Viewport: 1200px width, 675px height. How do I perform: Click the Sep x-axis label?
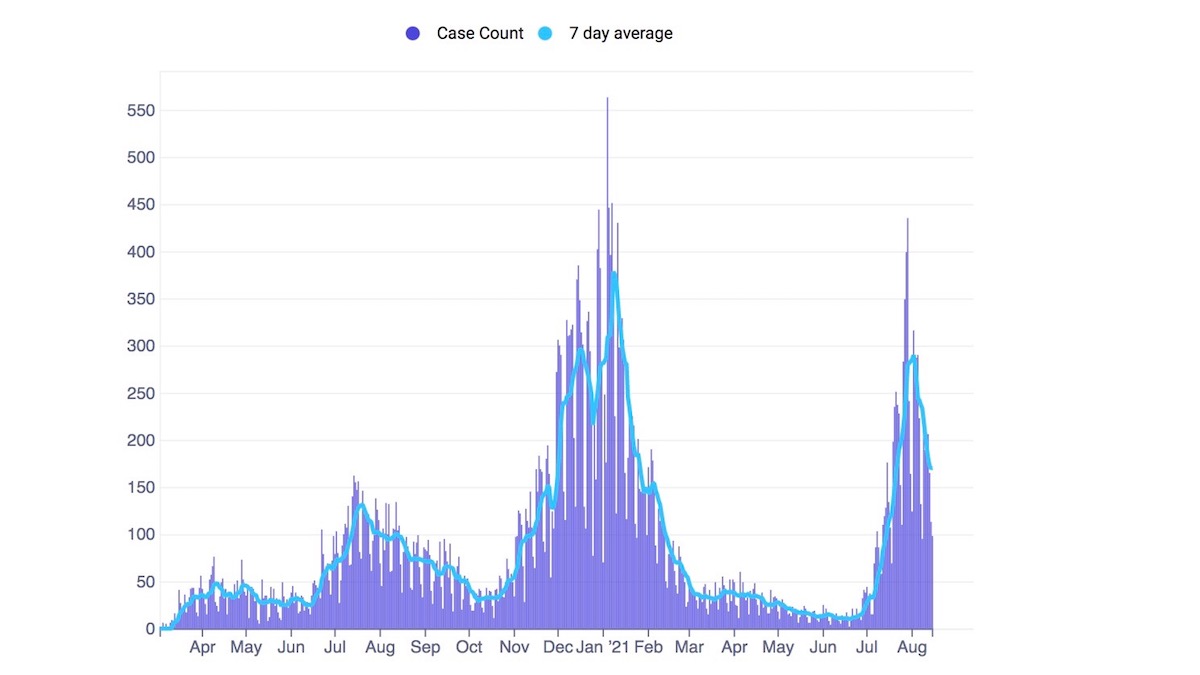425,647
